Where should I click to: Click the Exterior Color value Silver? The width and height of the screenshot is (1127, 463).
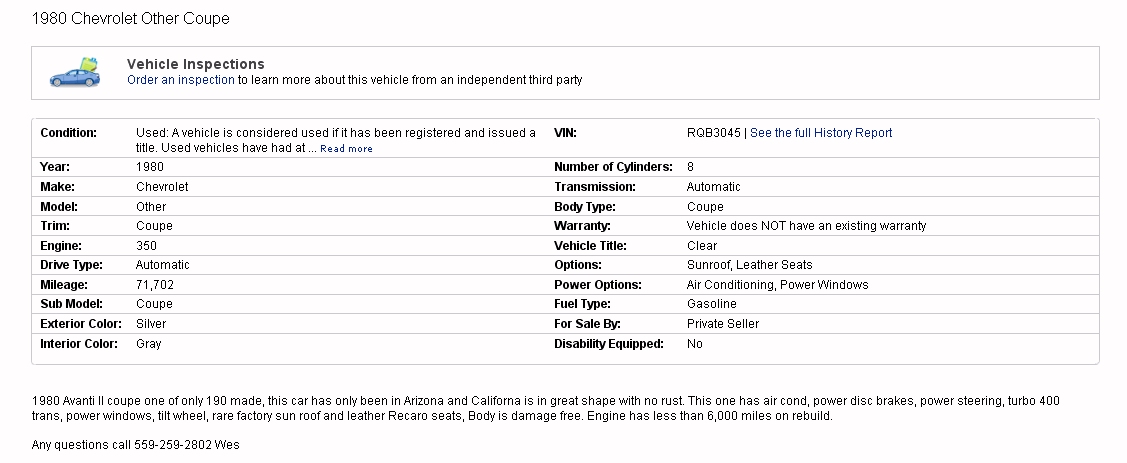tap(151, 324)
